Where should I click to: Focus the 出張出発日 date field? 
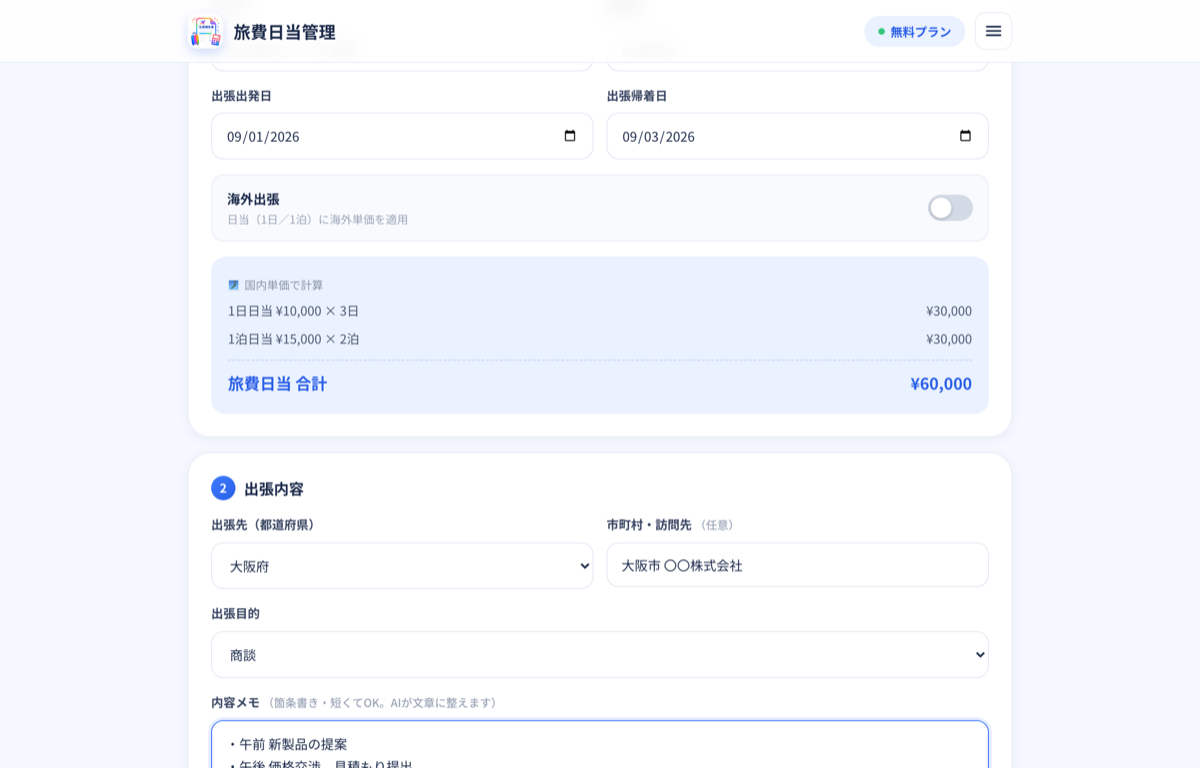coord(402,136)
